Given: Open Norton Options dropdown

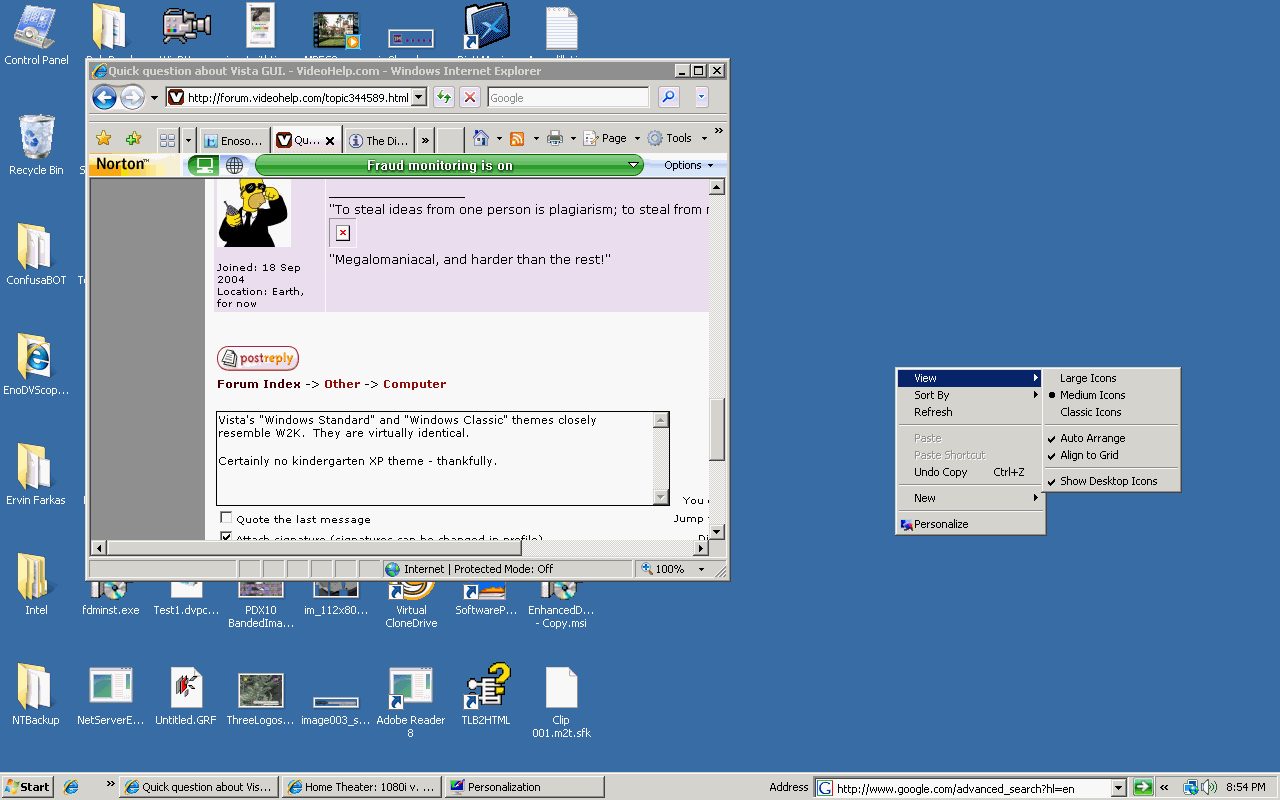Looking at the screenshot, I should tap(689, 165).
